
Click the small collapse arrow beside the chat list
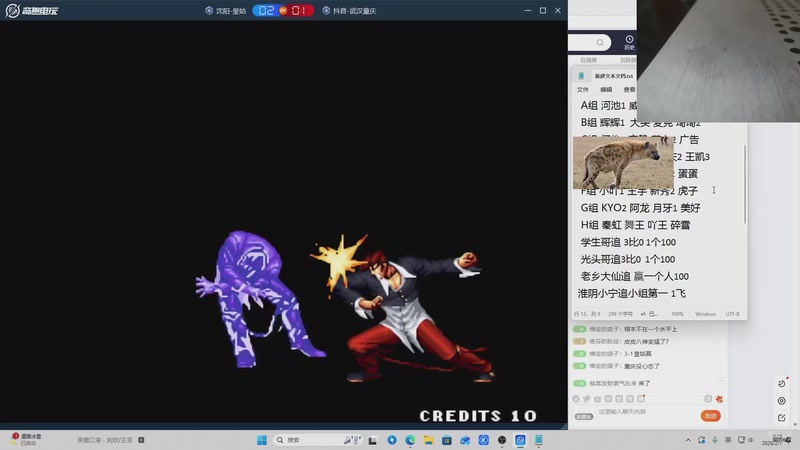point(721,381)
